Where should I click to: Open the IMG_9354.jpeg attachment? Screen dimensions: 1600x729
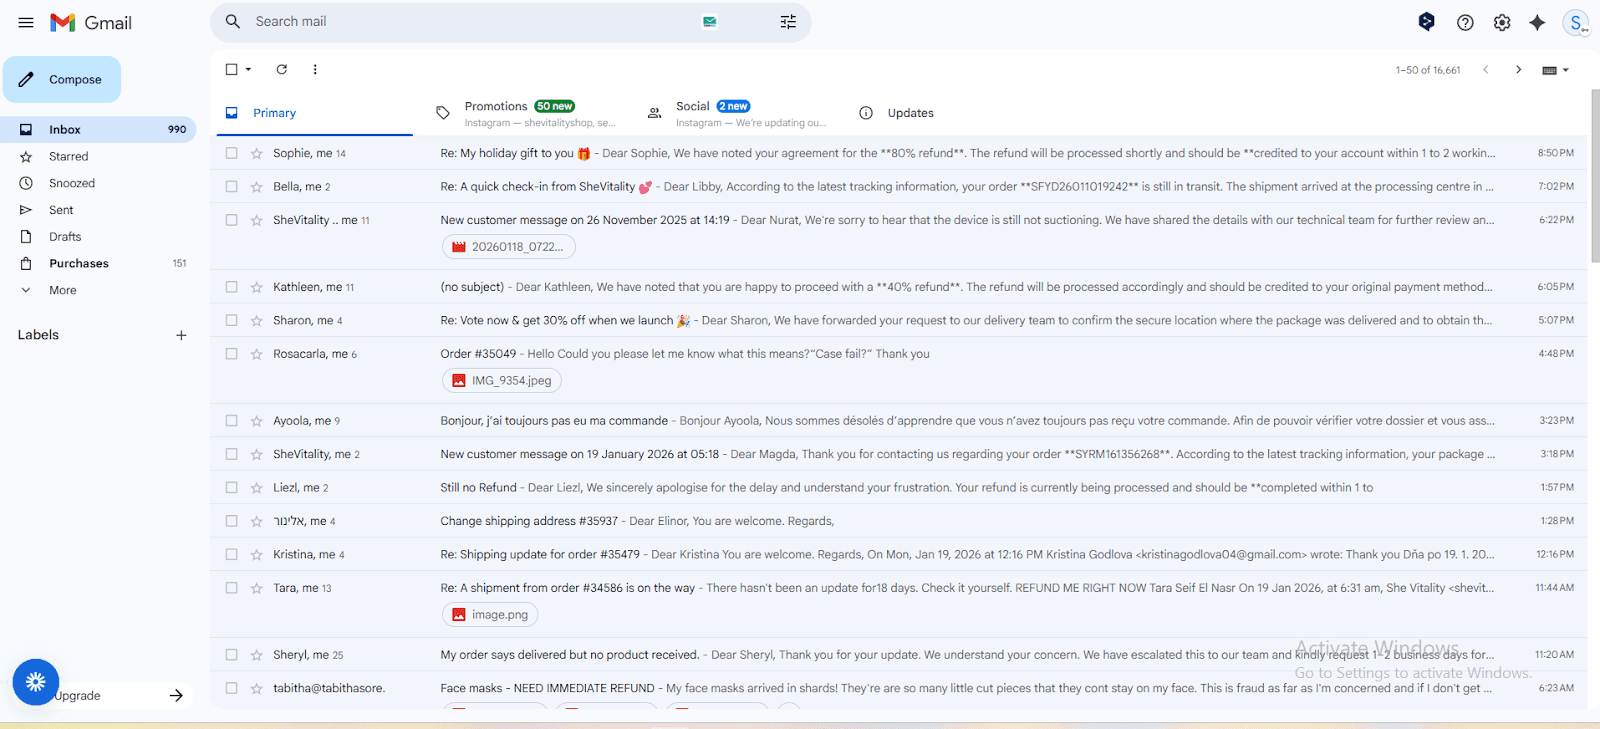pyautogui.click(x=502, y=381)
